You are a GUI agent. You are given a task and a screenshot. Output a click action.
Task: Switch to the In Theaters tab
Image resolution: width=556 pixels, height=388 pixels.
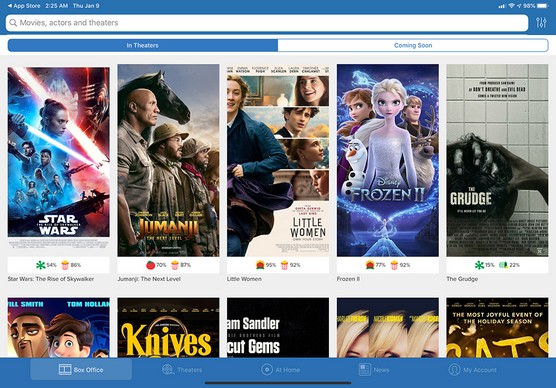pyautogui.click(x=143, y=45)
